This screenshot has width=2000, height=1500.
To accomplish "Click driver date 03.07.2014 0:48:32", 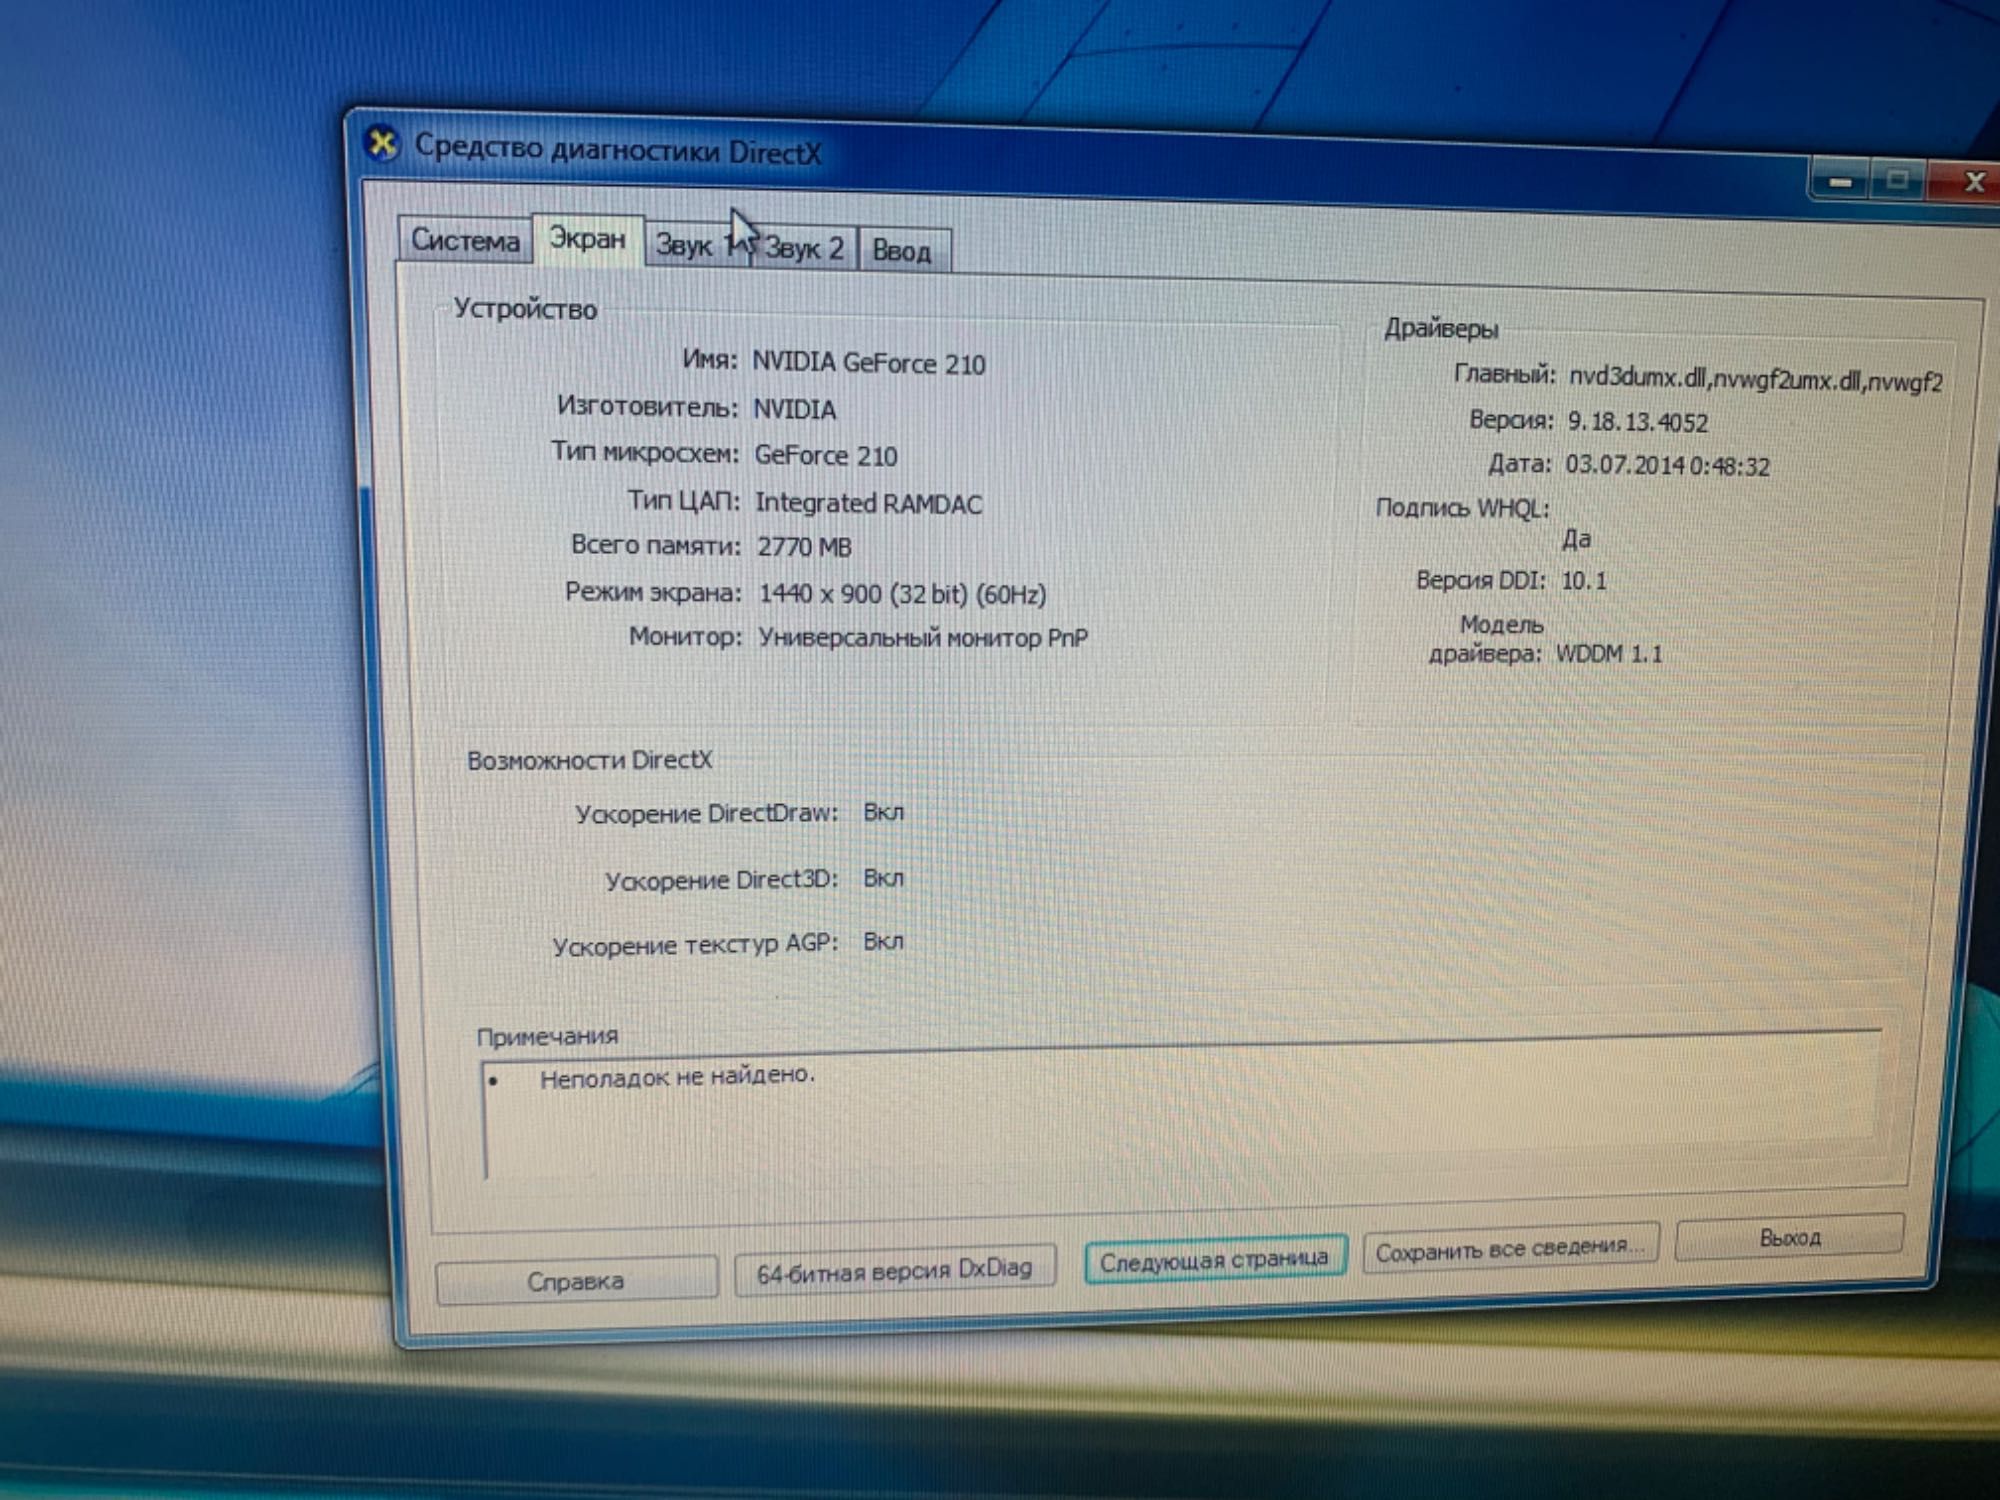I will point(1667,466).
